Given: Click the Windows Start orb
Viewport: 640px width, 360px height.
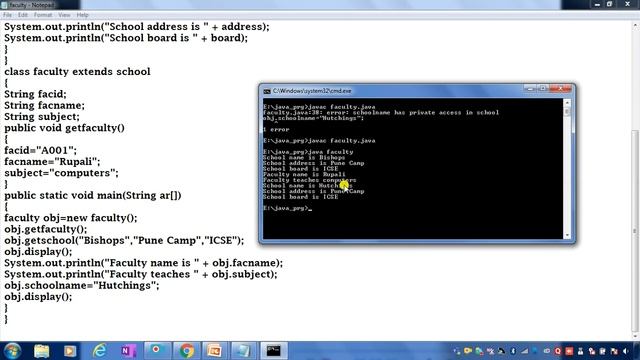Looking at the screenshot, I should [12, 351].
